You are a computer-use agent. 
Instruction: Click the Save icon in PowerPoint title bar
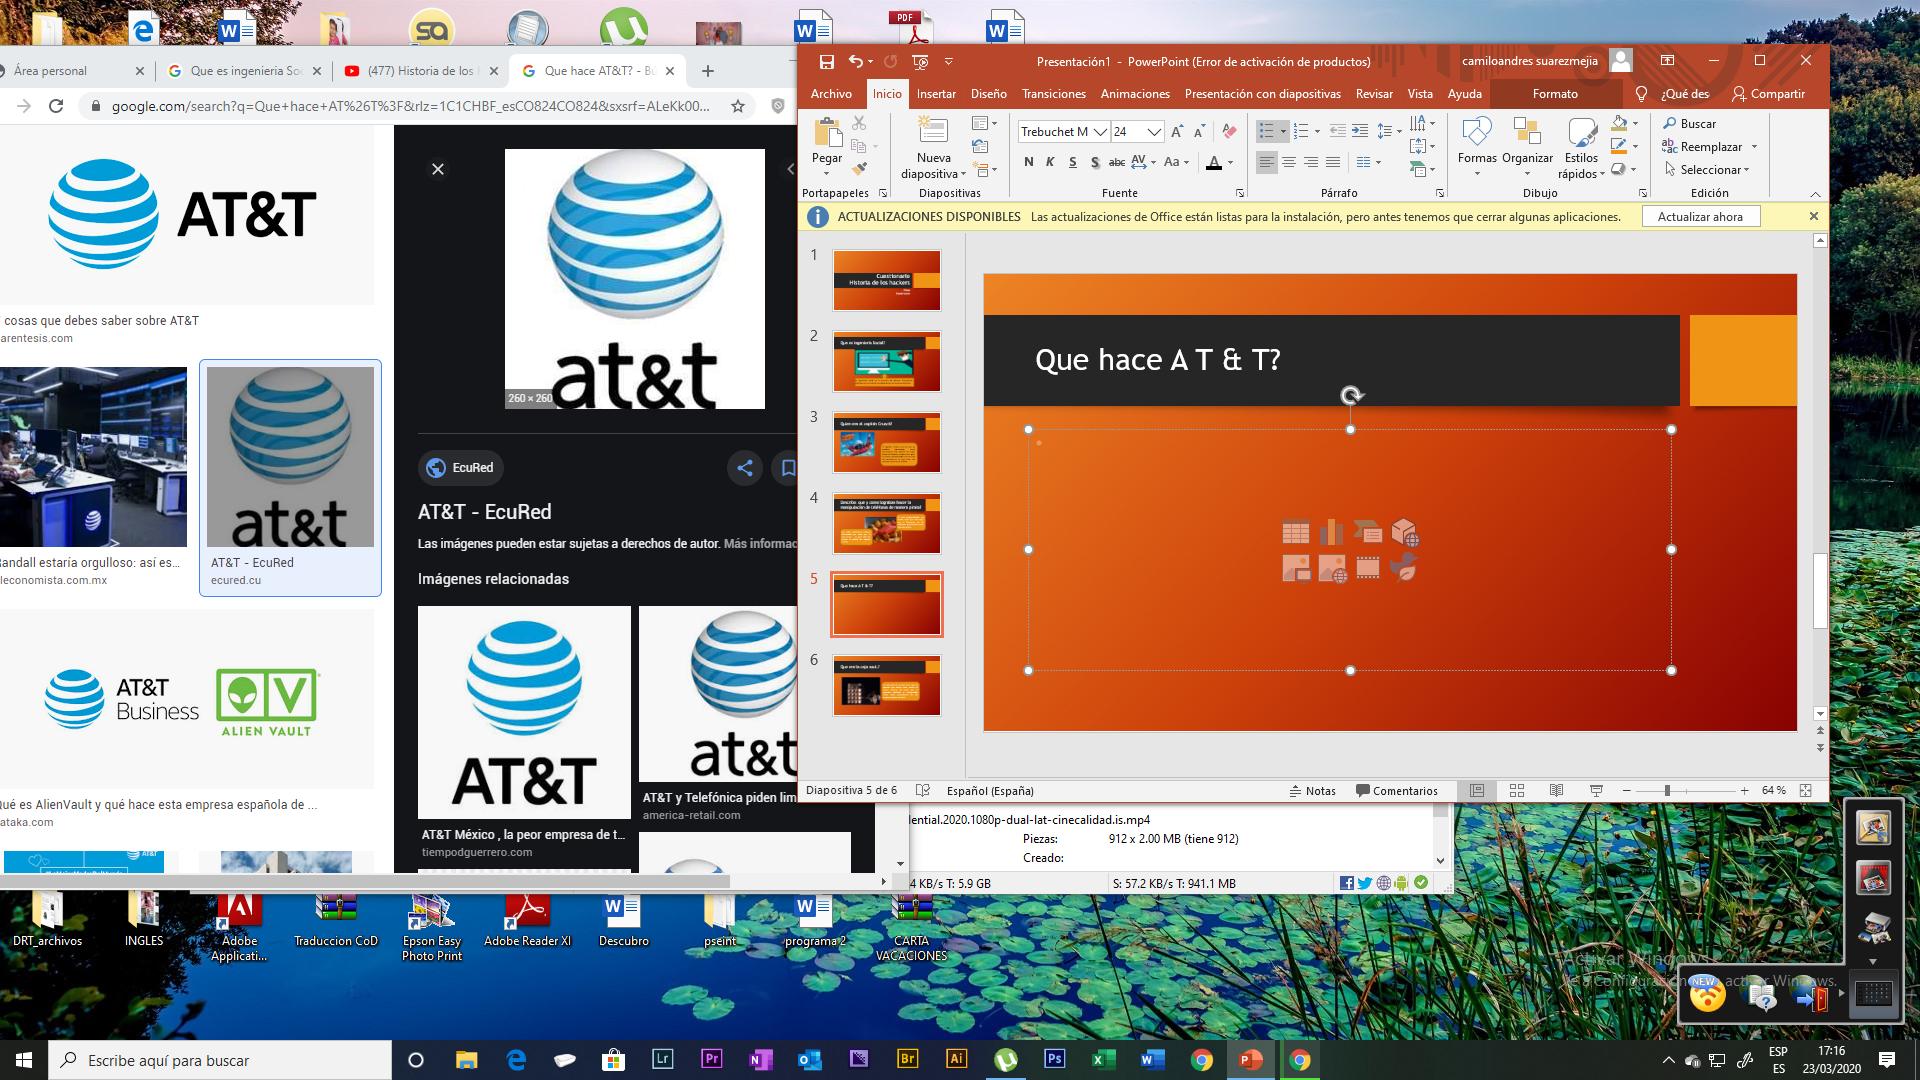tap(827, 62)
